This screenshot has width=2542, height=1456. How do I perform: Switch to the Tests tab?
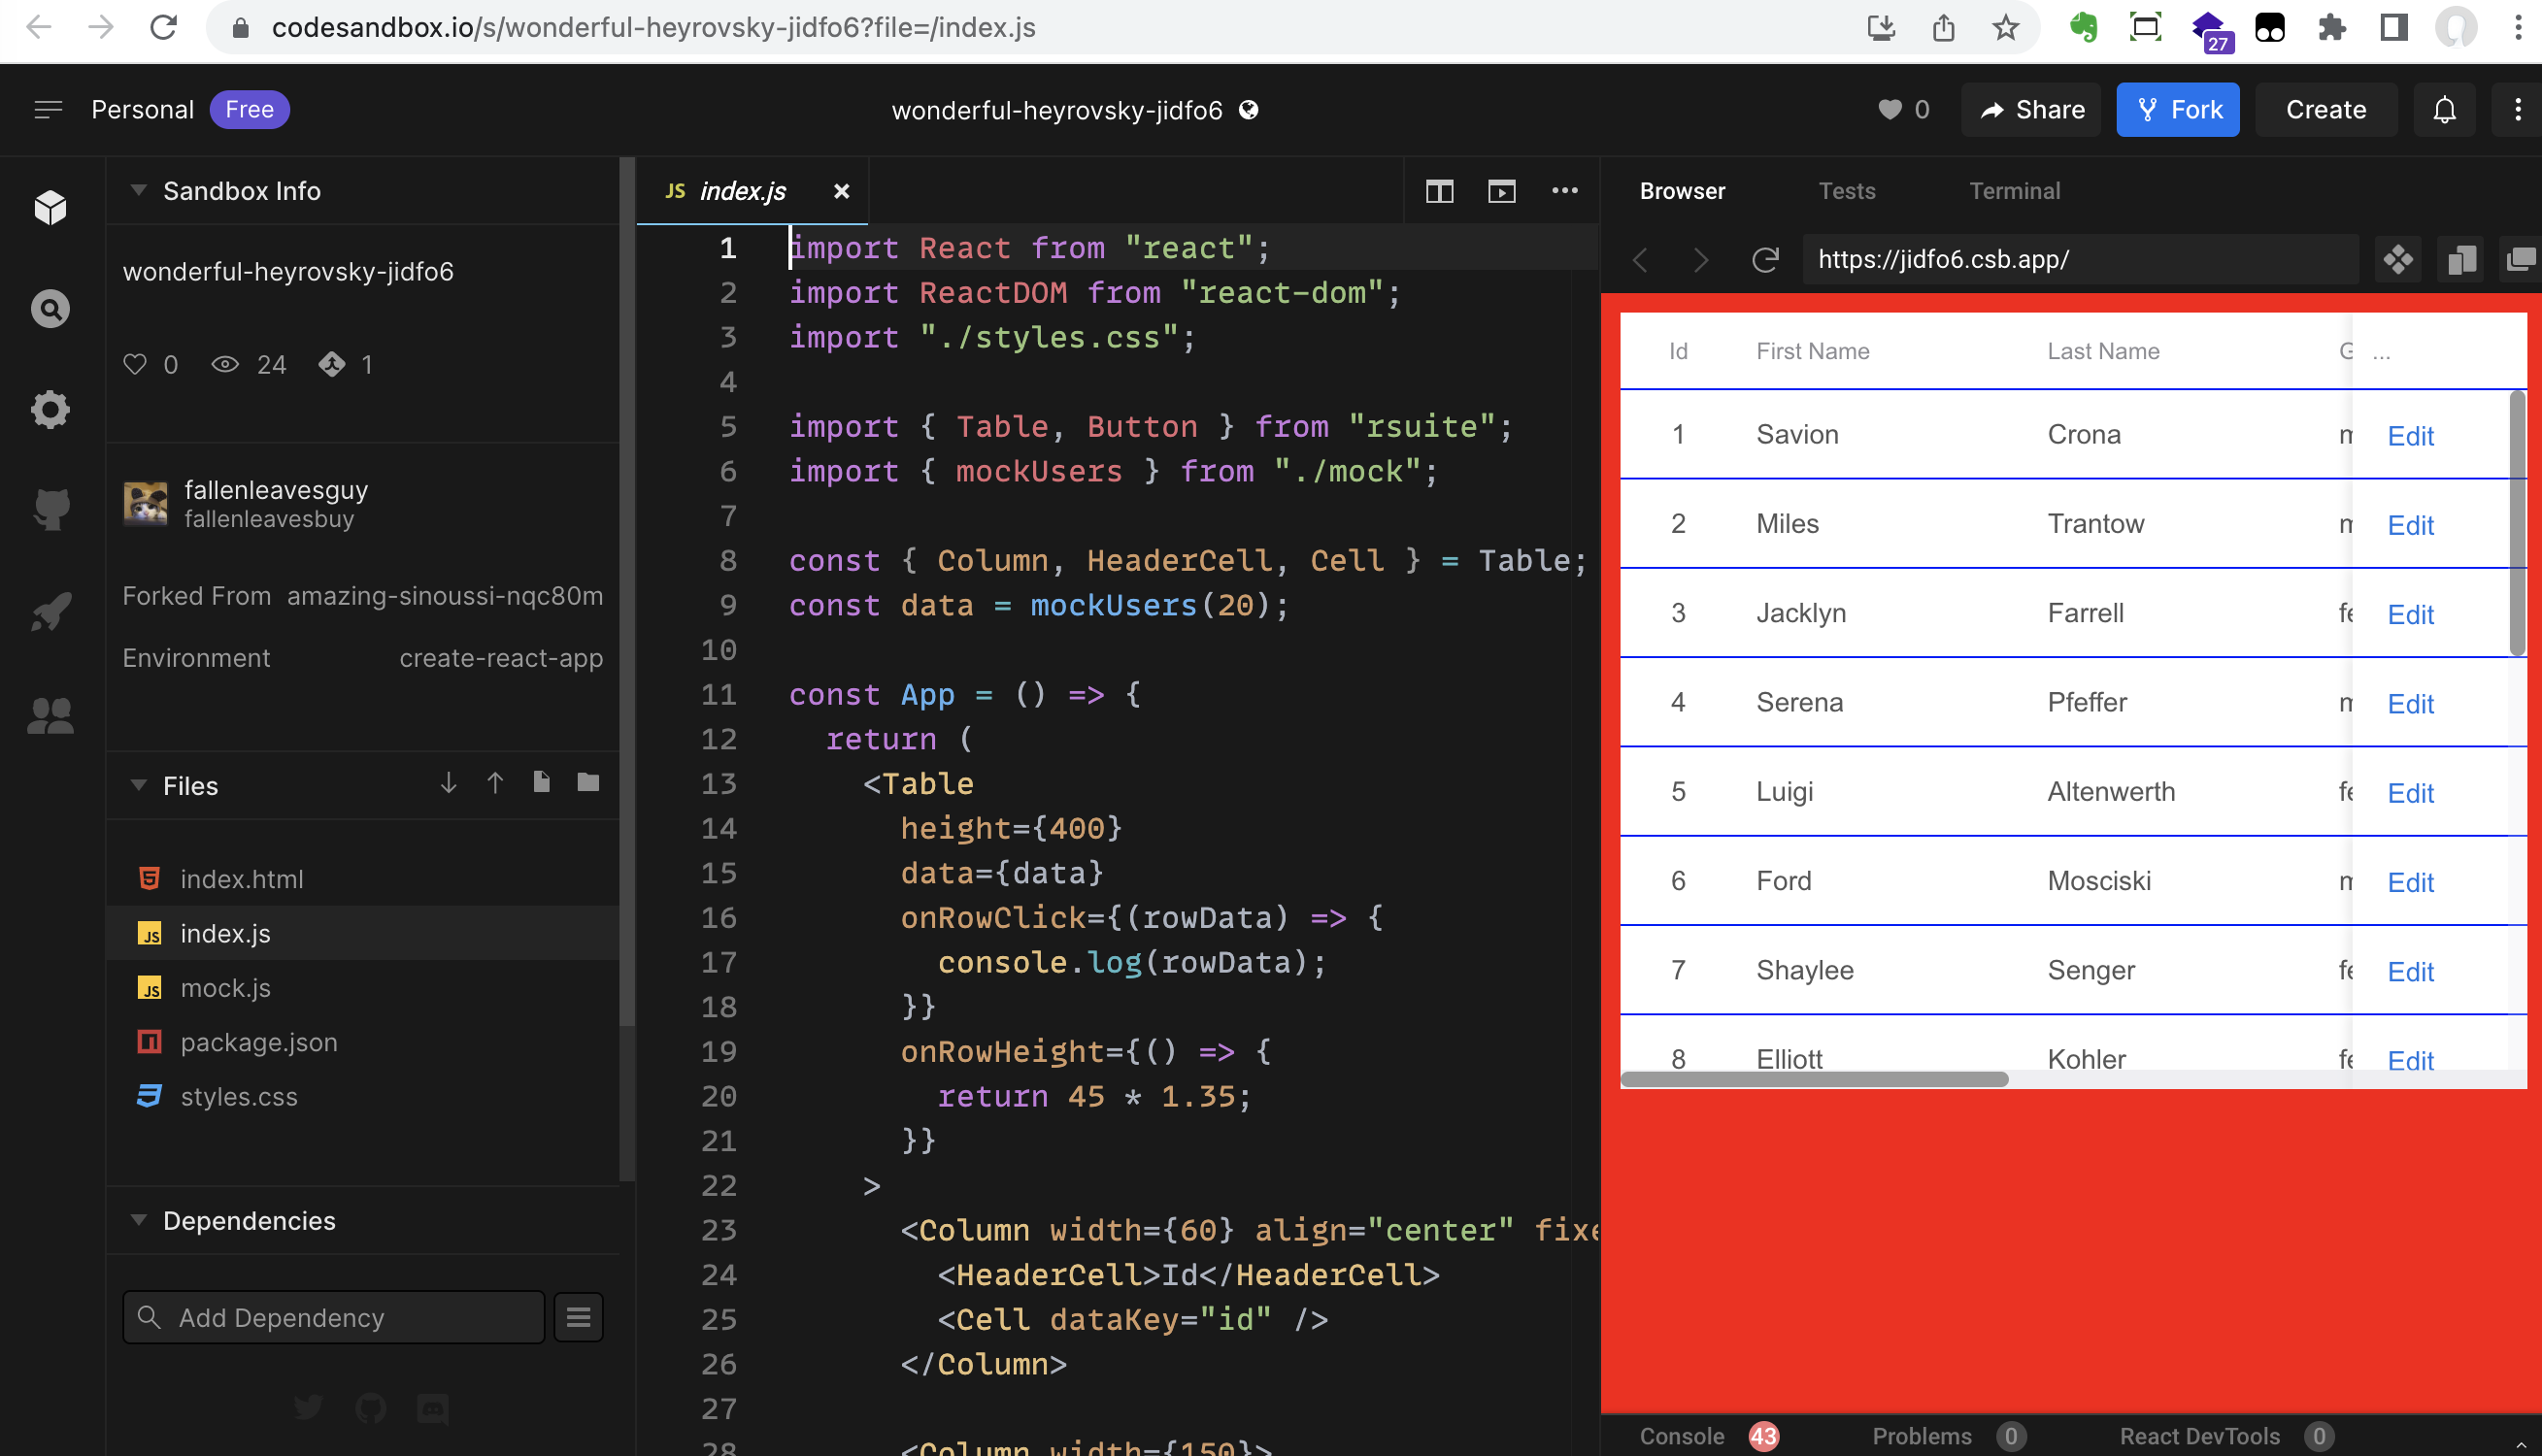(x=1846, y=191)
